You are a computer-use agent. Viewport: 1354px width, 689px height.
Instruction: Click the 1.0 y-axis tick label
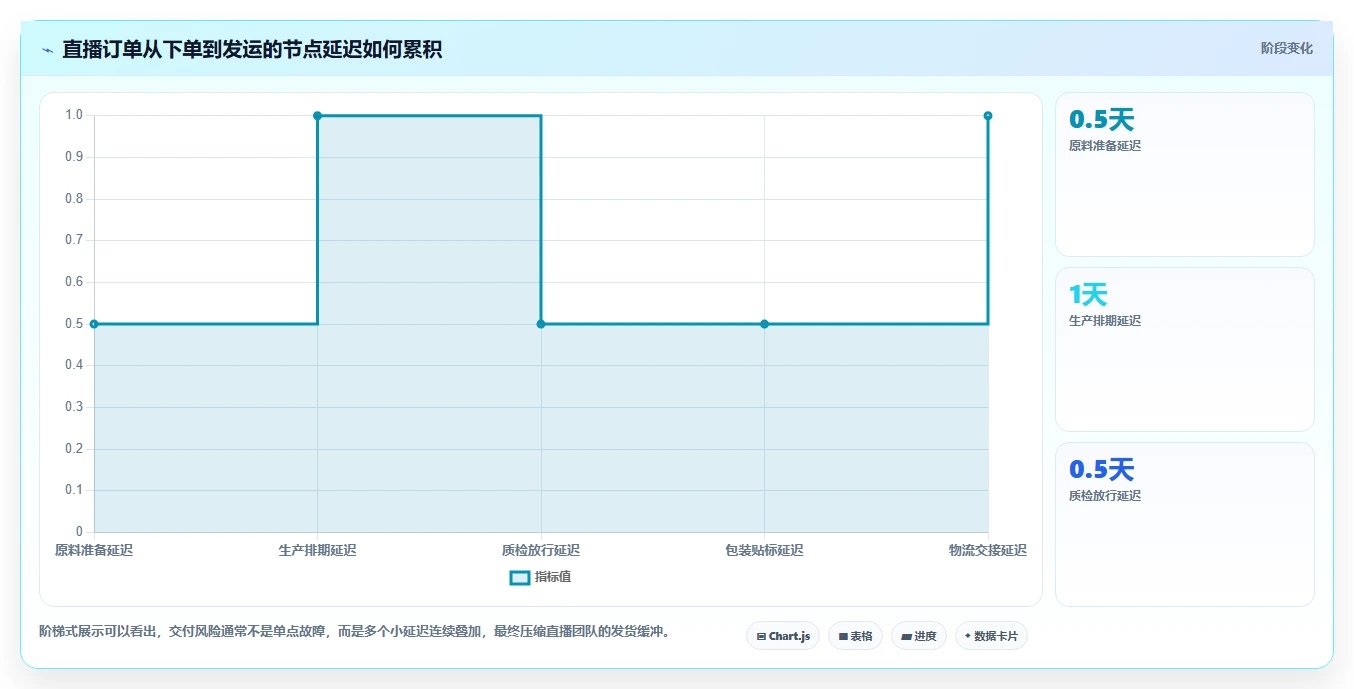coord(75,115)
